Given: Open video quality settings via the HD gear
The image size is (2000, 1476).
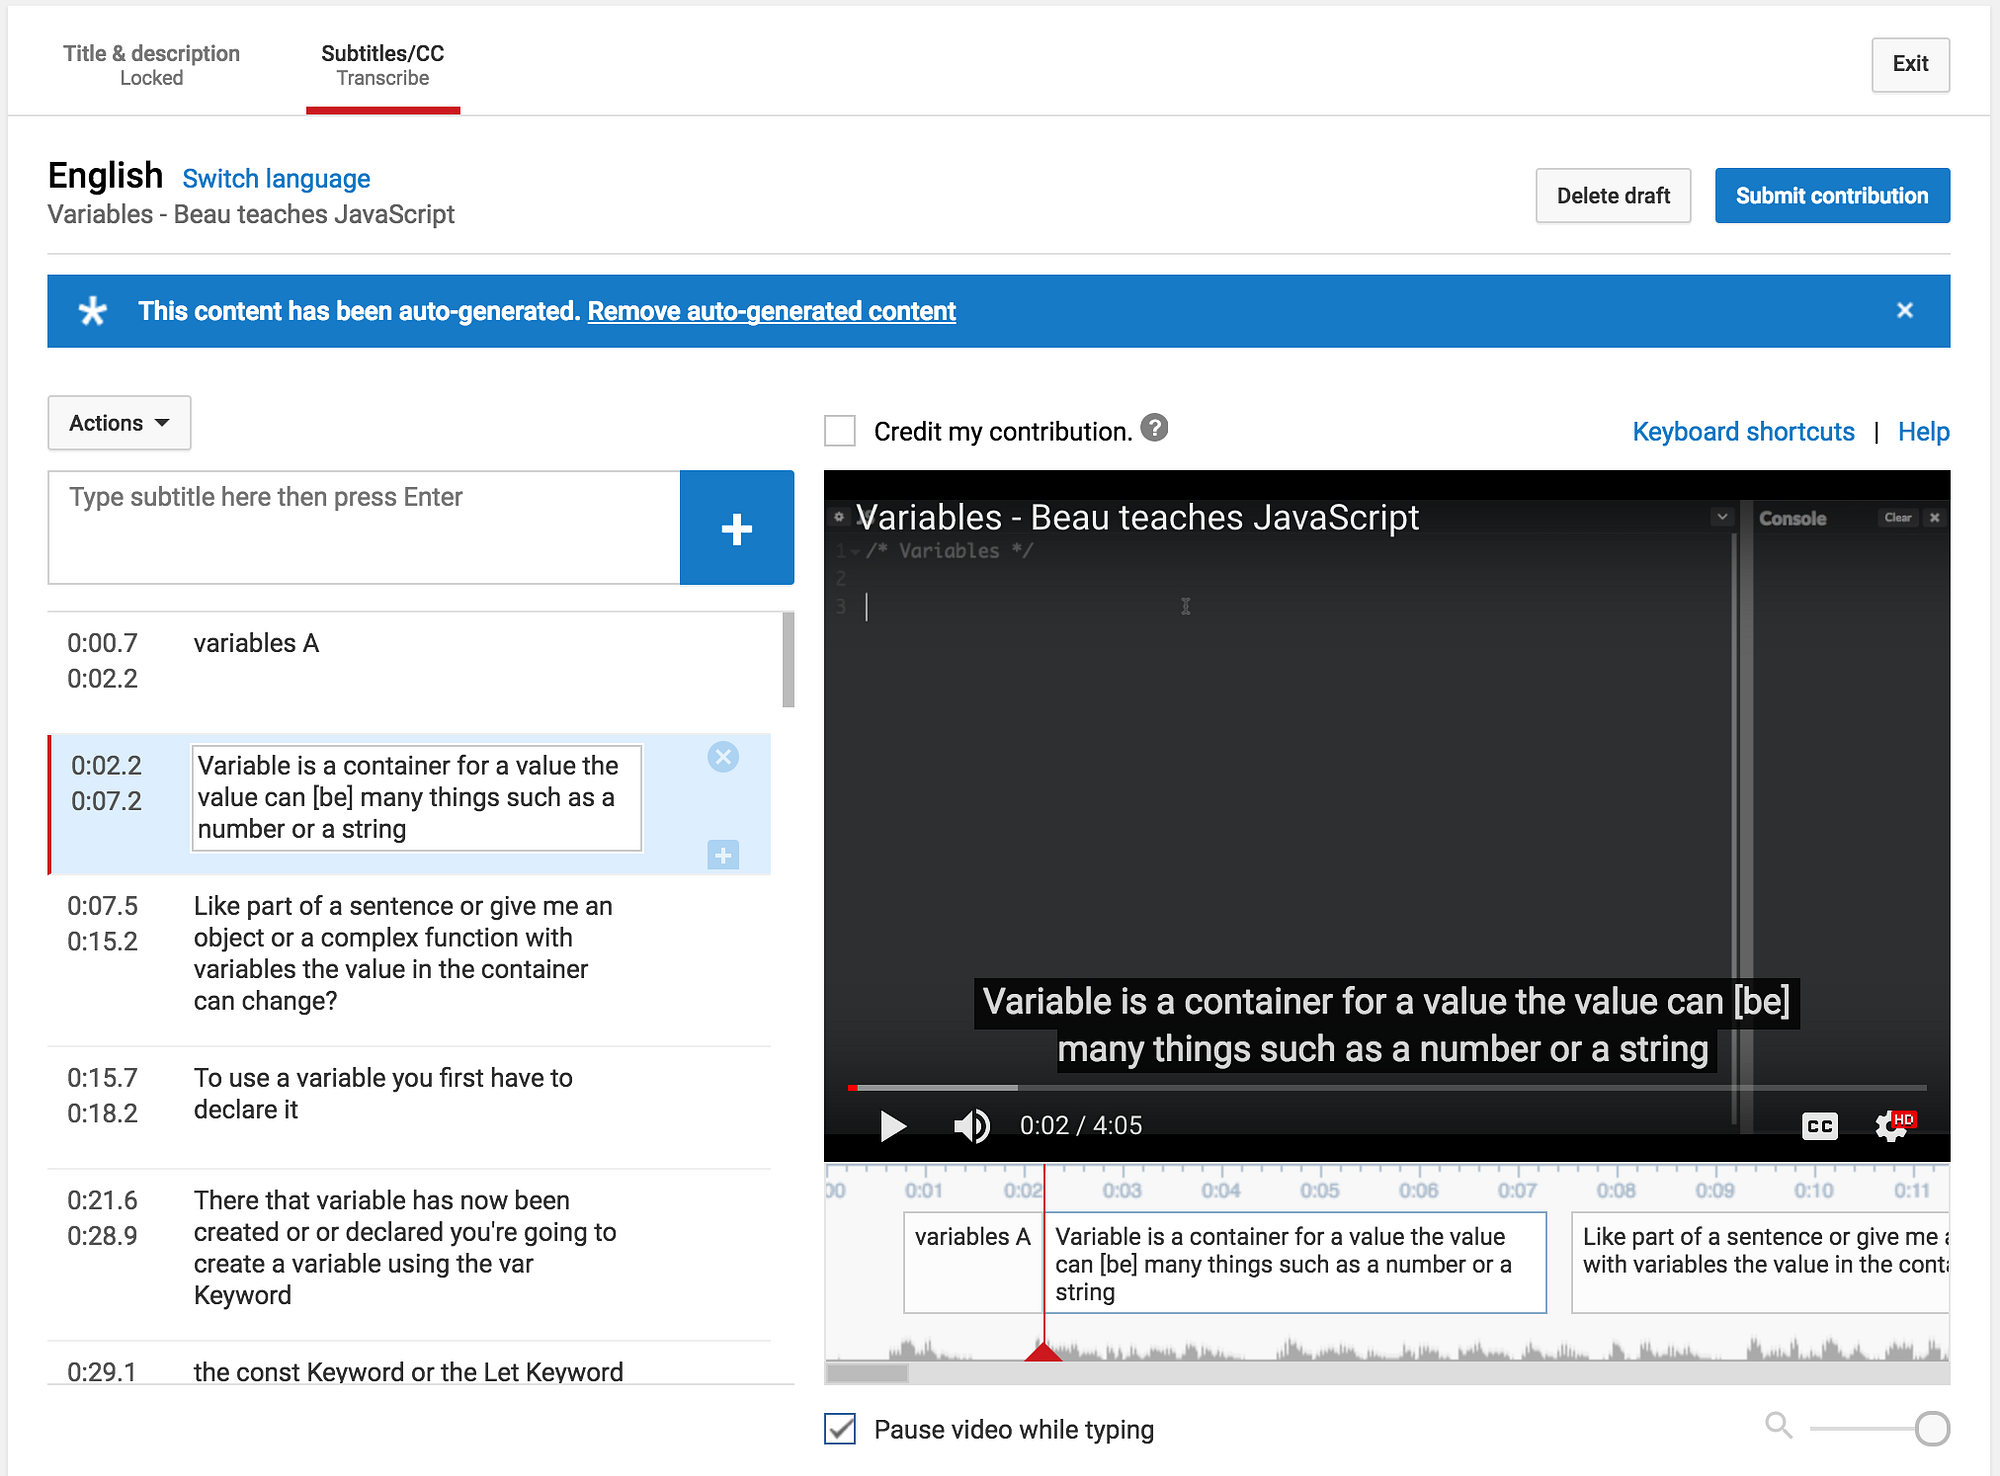Looking at the screenshot, I should (x=1890, y=1125).
